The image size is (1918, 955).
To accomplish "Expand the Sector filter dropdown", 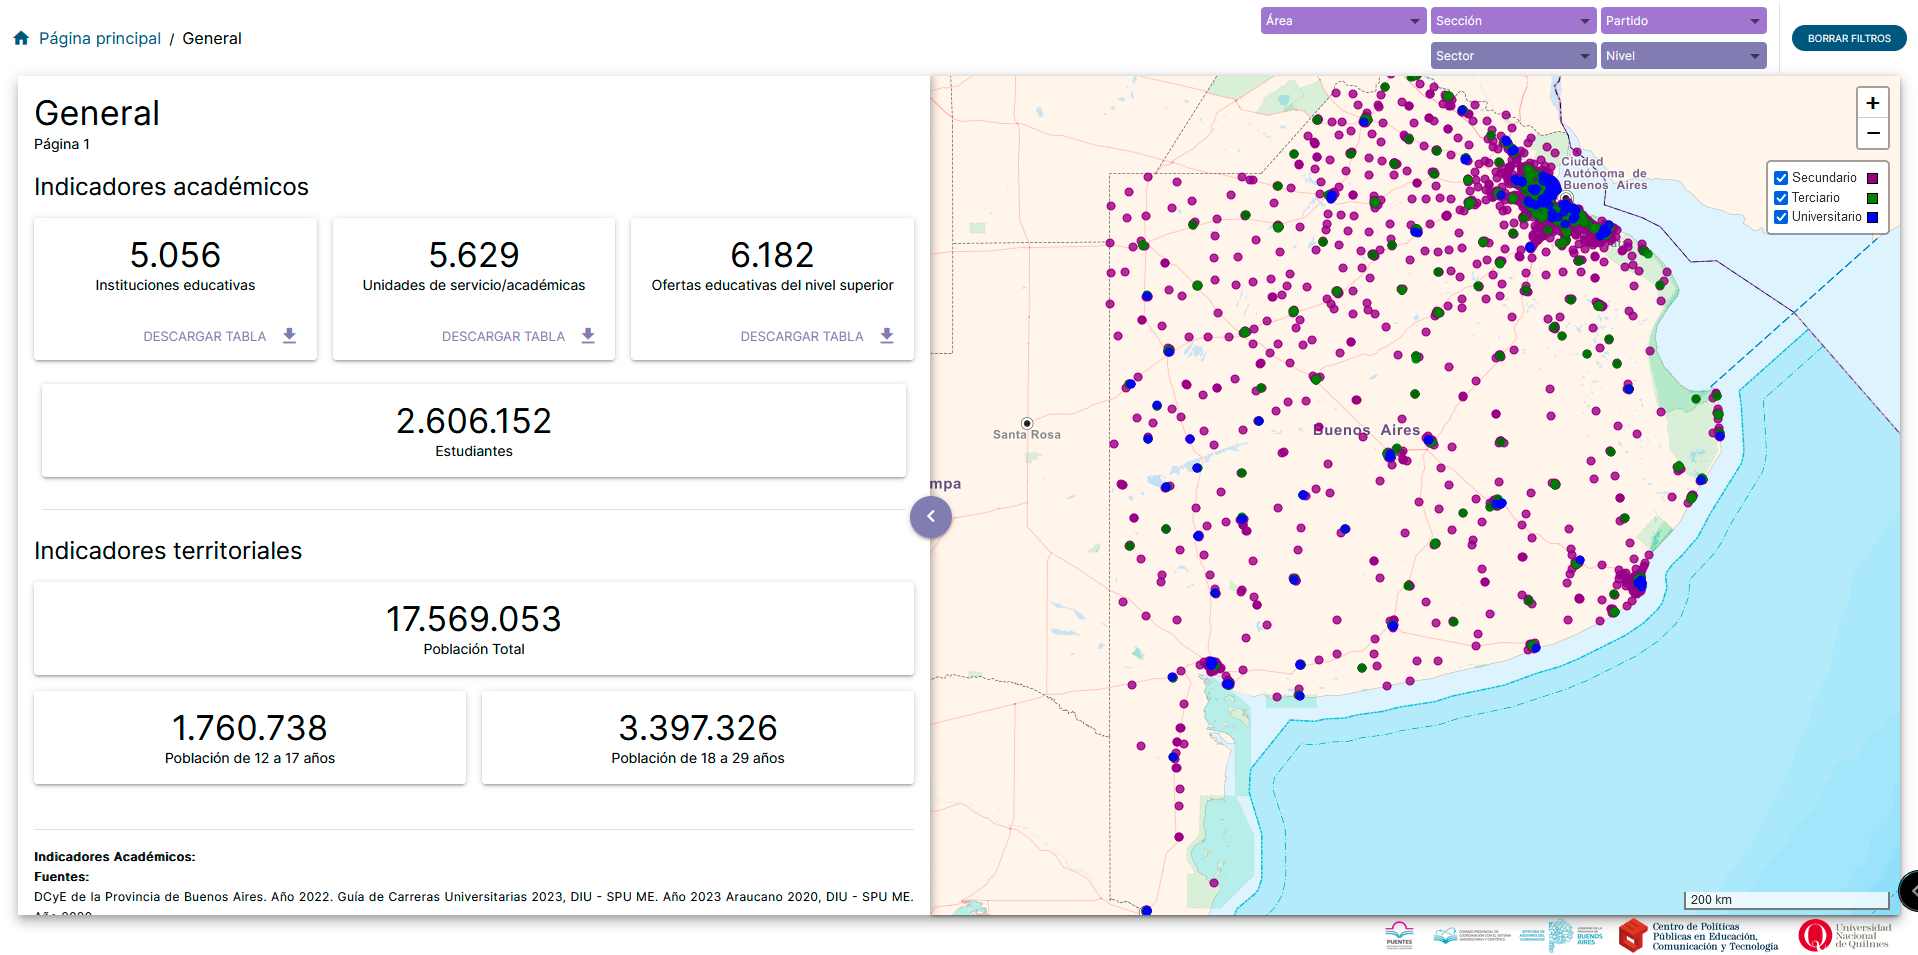I will (1513, 56).
